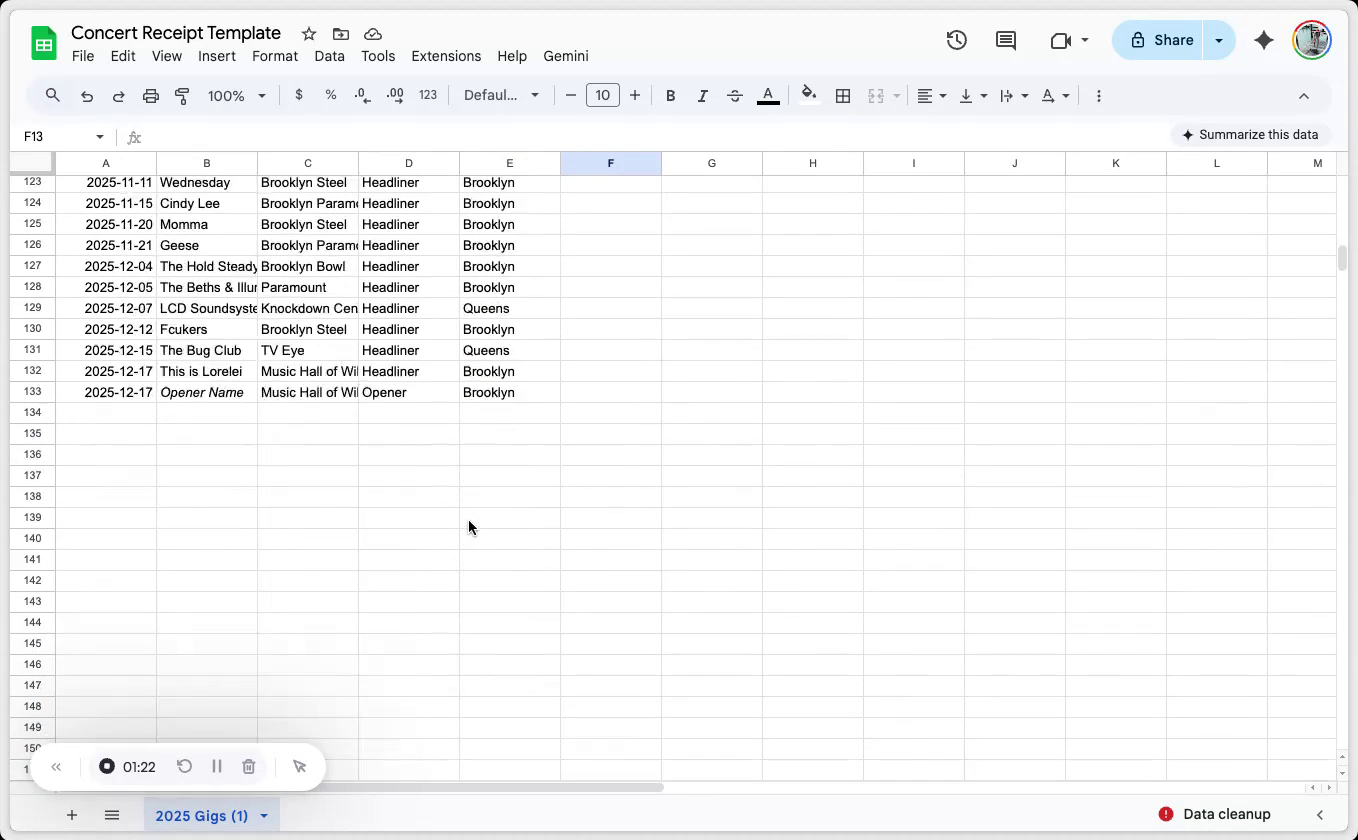
Task: Open the vertical align dropdown
Action: click(x=973, y=96)
